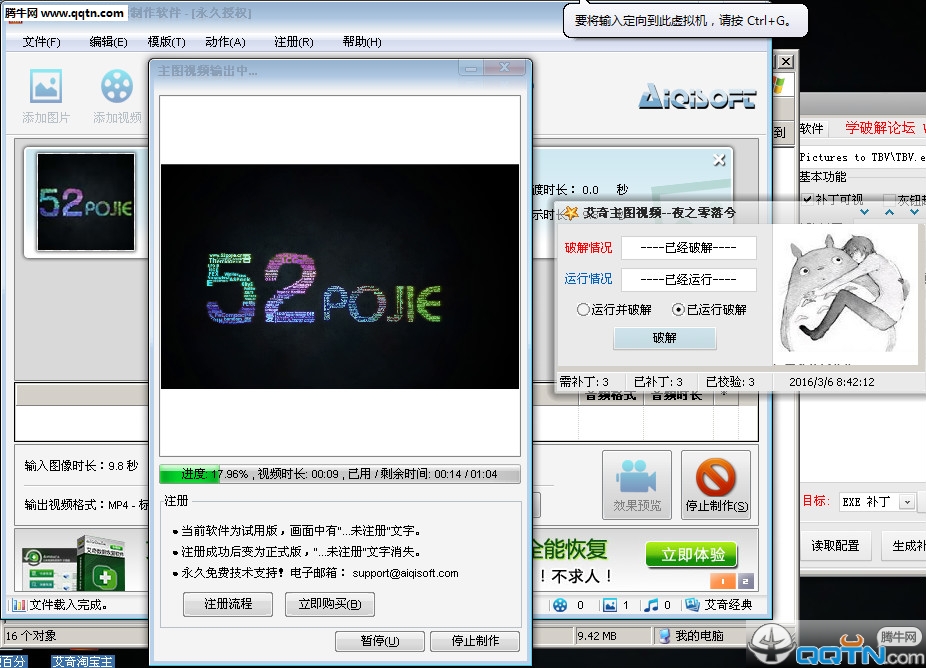Click the red 停止制作(S) icon in main window
This screenshot has height=668, width=926.
click(716, 485)
